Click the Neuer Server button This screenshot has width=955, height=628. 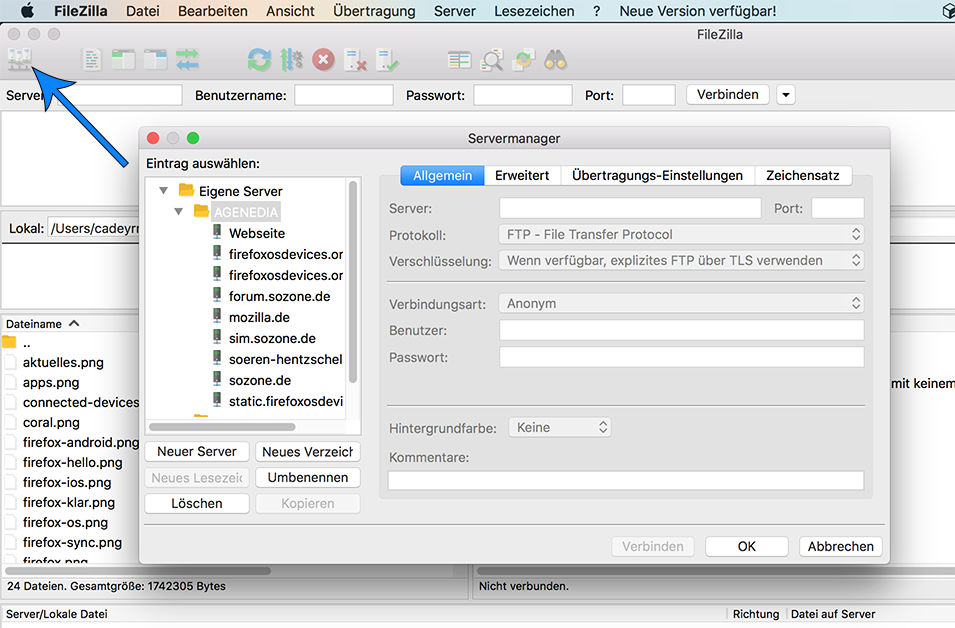pos(197,452)
